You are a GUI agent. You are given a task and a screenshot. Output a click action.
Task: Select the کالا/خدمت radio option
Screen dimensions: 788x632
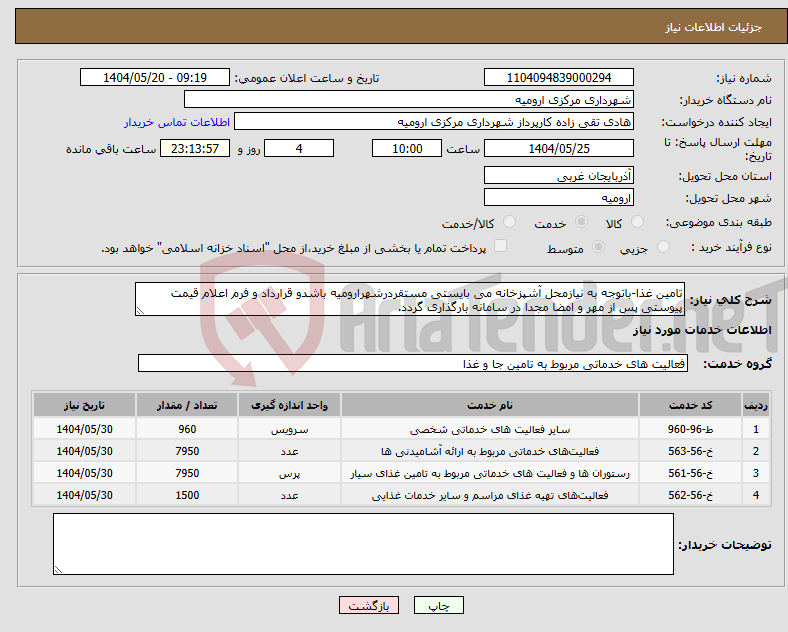pos(510,222)
